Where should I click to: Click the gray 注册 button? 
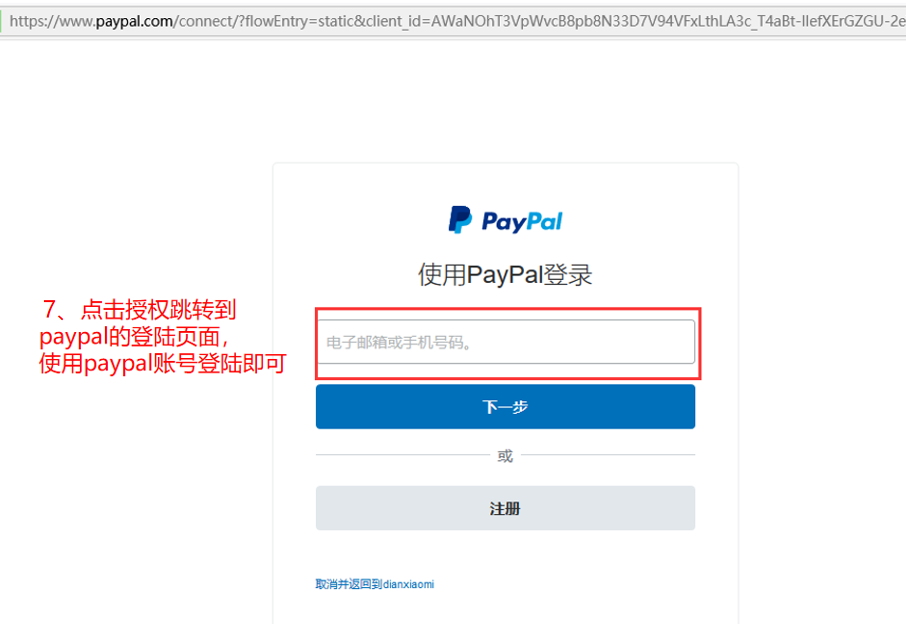click(505, 508)
